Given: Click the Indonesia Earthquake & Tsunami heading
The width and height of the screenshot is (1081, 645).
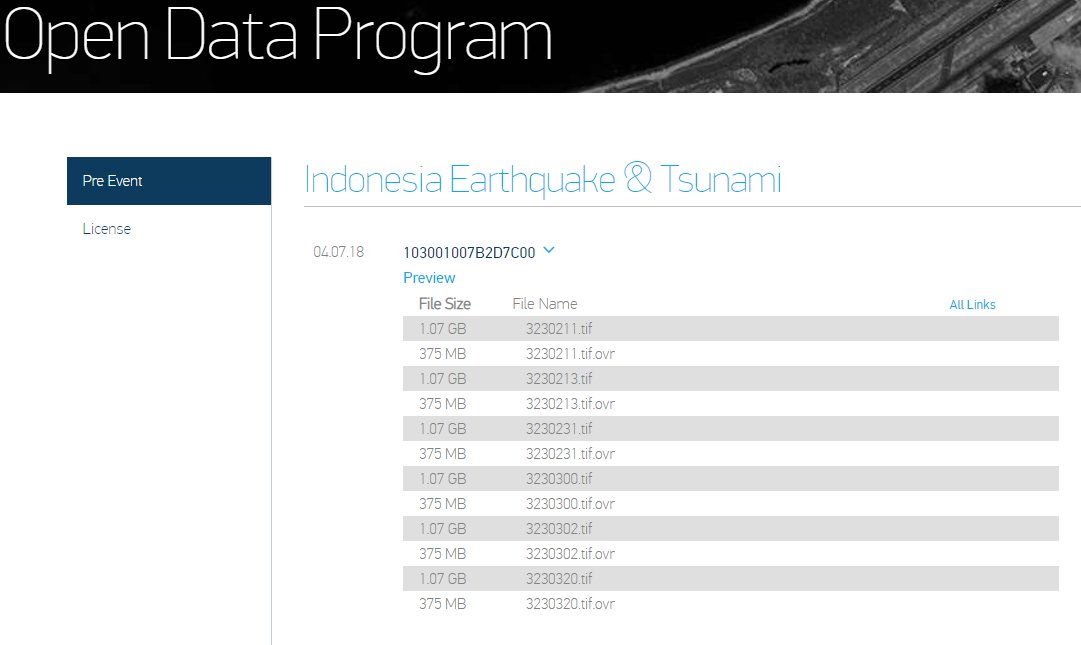Looking at the screenshot, I should [x=543, y=179].
